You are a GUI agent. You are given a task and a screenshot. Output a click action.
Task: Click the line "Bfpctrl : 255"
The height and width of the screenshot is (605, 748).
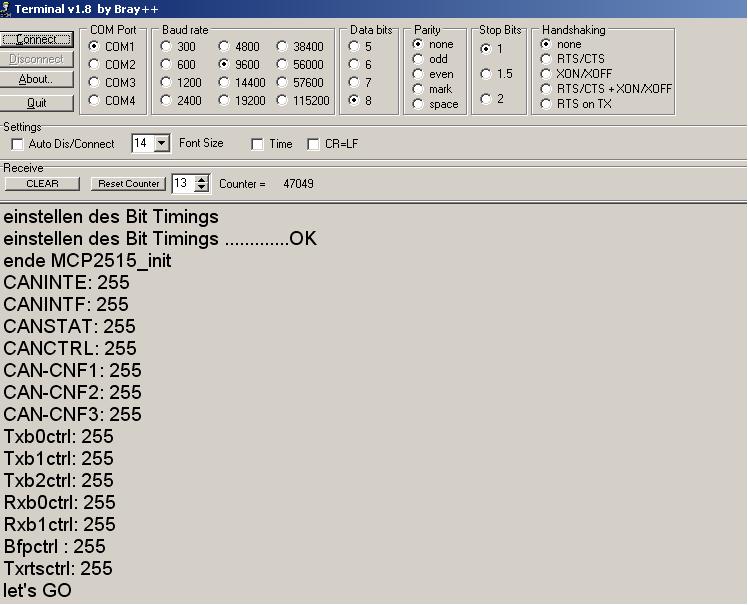click(54, 547)
